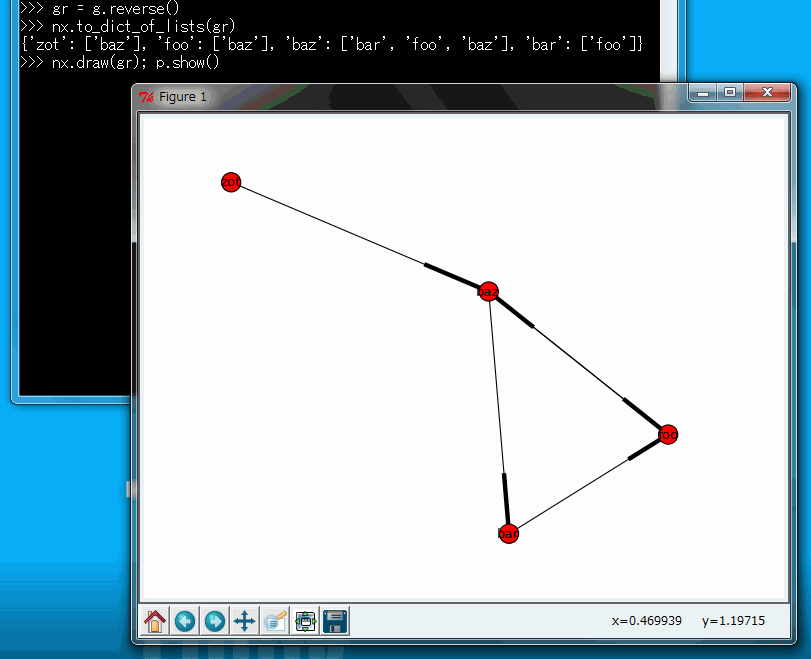Save the figure using the floppy disk icon
Viewport: 811px width, 659px height.
pyautogui.click(x=335, y=621)
